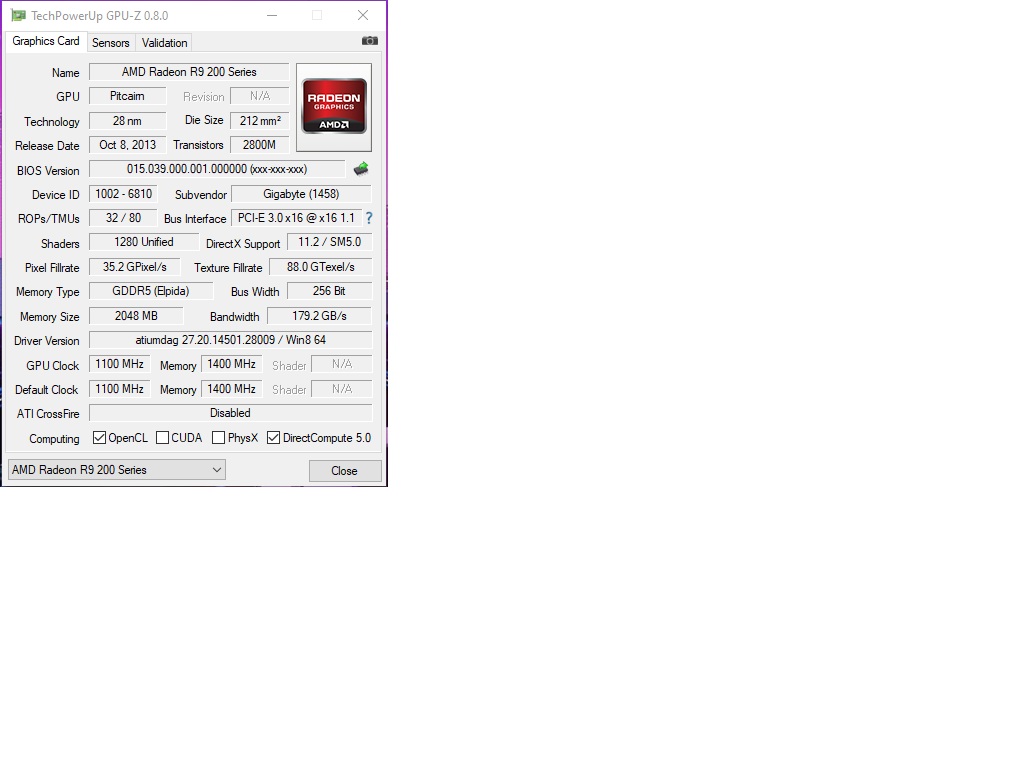Image resolution: width=1024 pixels, height=768 pixels.
Task: Click the Texture Fillrate label
Action: click(x=228, y=268)
